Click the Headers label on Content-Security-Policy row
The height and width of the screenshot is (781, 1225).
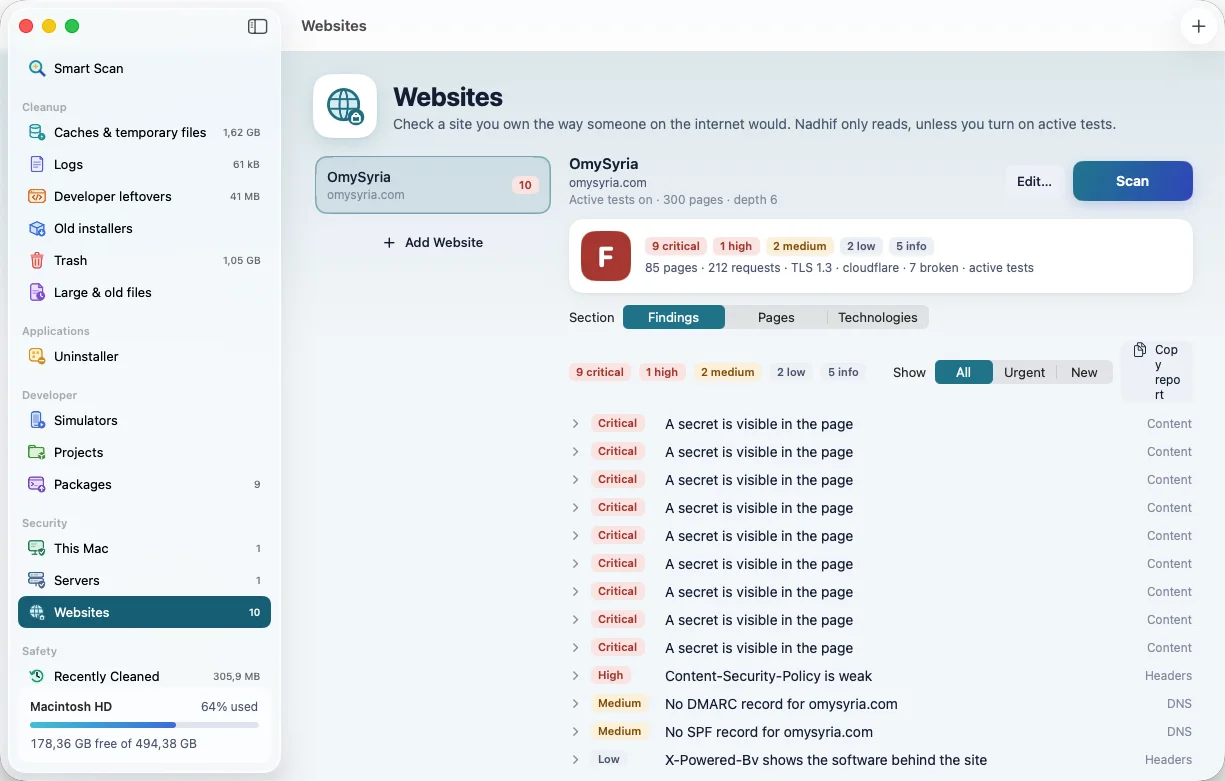click(x=1168, y=676)
